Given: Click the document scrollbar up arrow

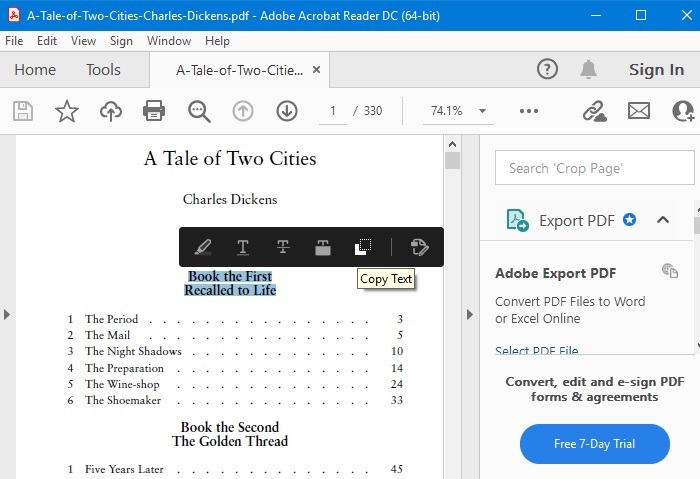Looking at the screenshot, I should [x=452, y=144].
